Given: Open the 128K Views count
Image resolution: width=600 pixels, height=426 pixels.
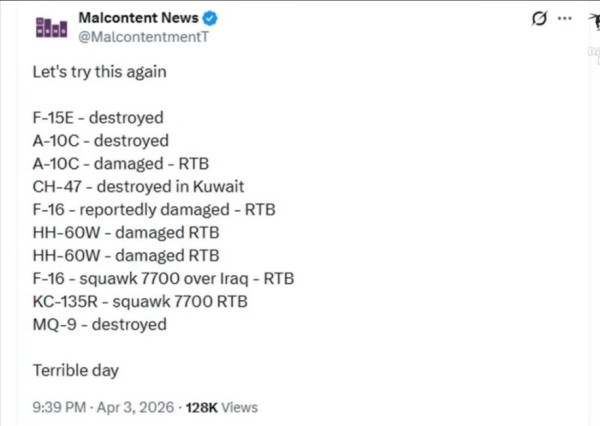Looking at the screenshot, I should tap(221, 407).
